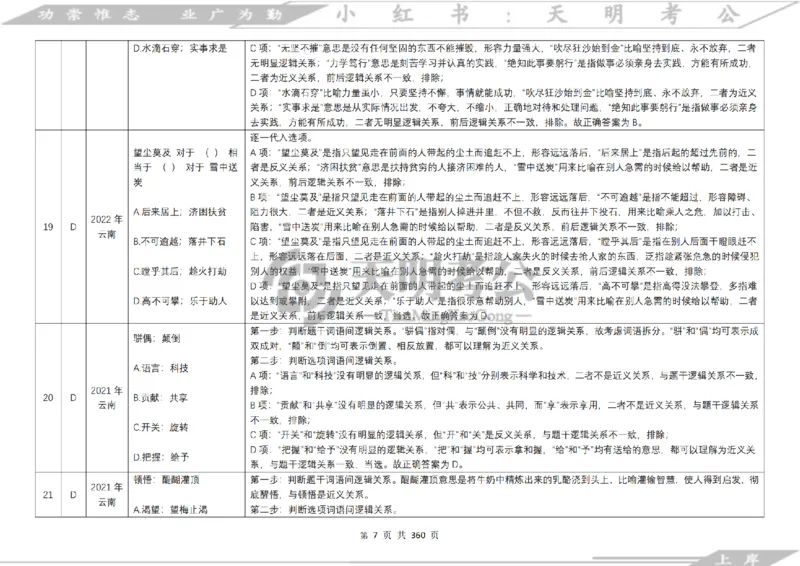The height and width of the screenshot is (566, 800).
Task: Click "第一步" line in row 21 explanation
Action: pyautogui.click(x=504, y=487)
